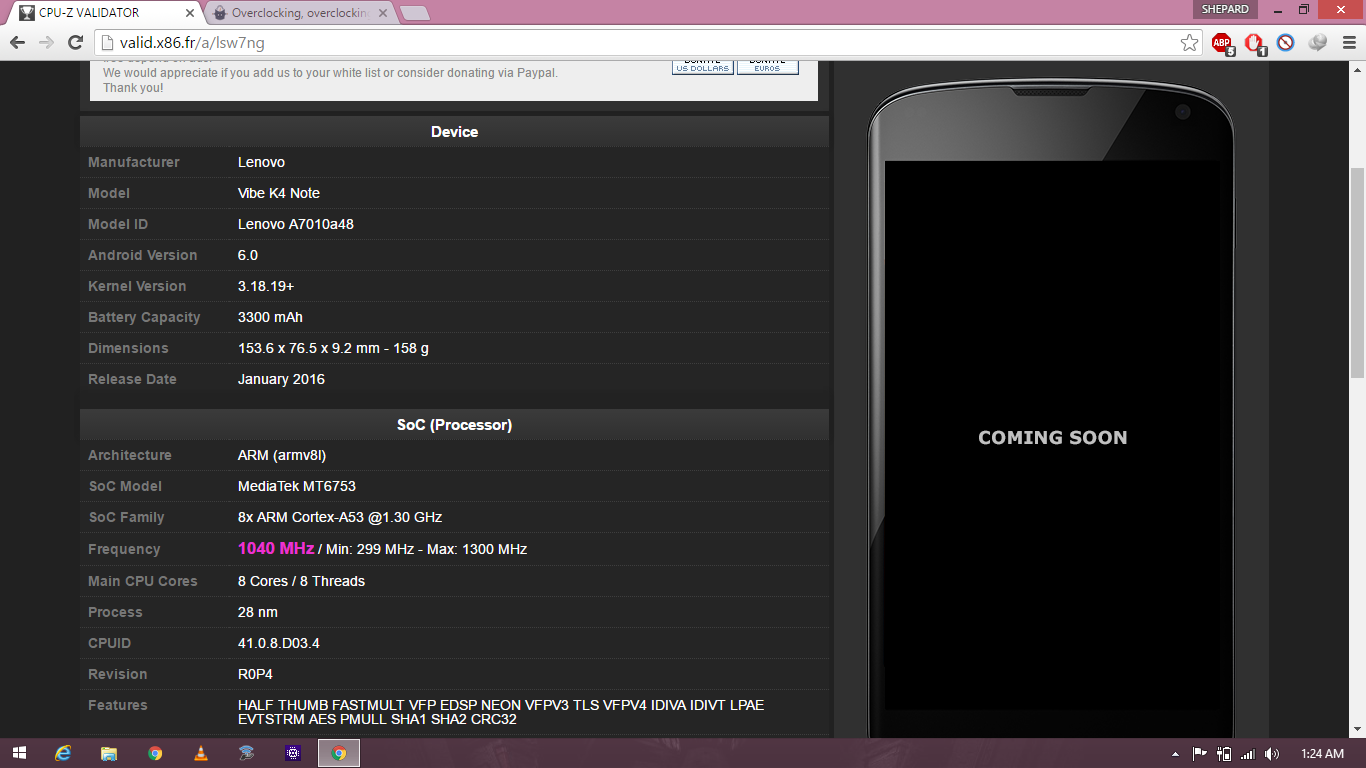Click the HALF THUMB FASTMULT features text

[501, 712]
